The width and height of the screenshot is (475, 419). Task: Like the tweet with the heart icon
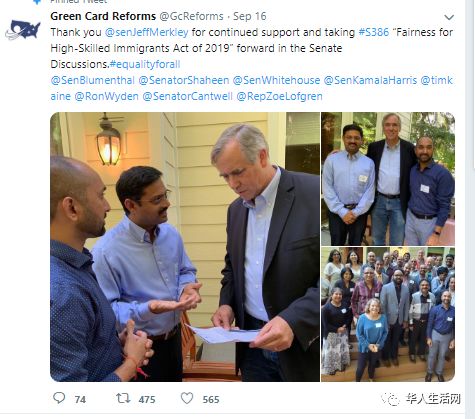[x=187, y=398]
